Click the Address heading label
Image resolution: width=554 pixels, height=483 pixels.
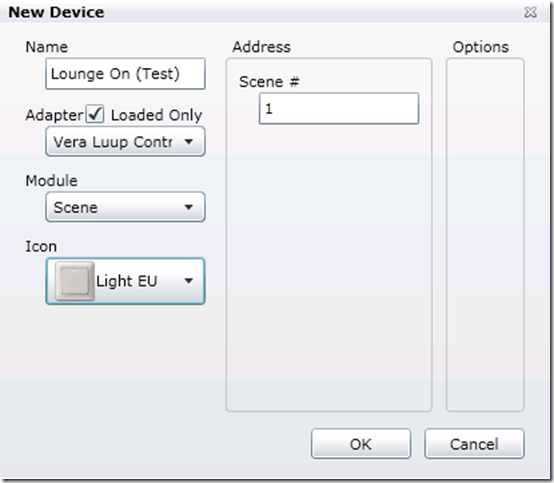pos(261,47)
